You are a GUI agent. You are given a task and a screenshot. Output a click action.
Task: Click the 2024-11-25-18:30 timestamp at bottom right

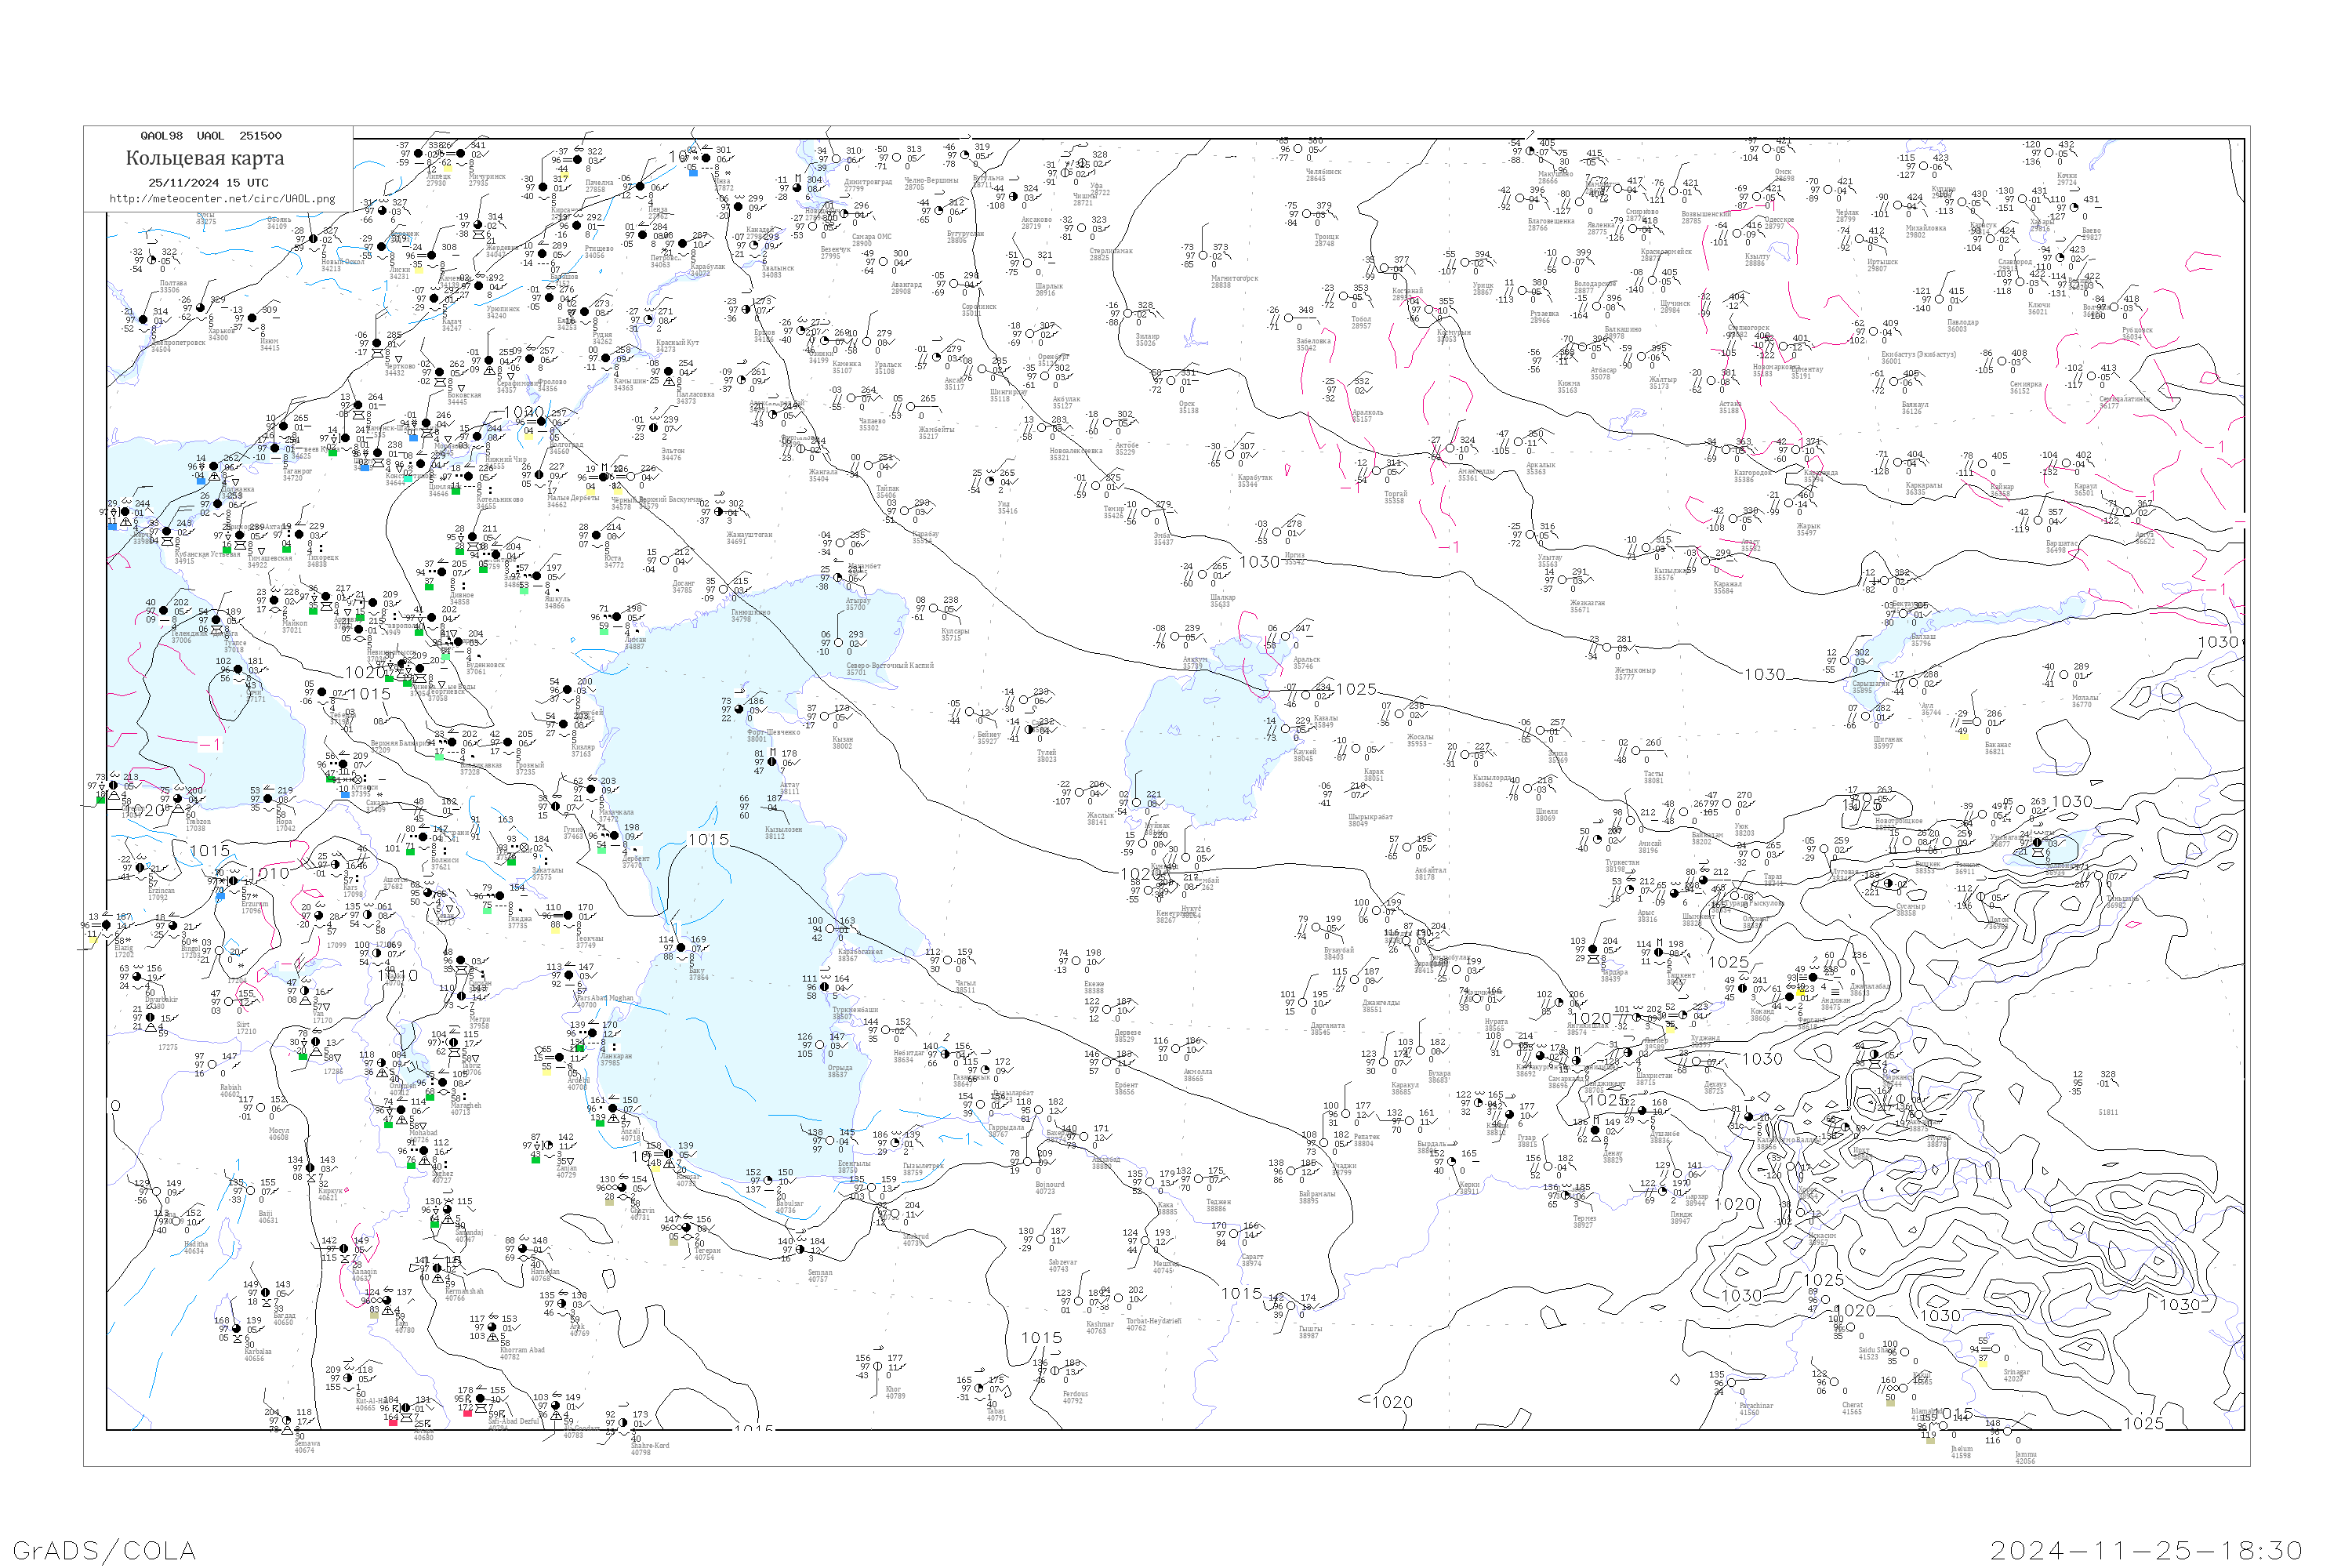[2146, 1549]
